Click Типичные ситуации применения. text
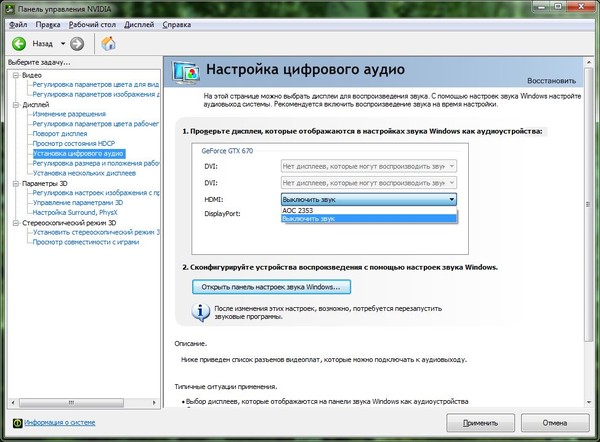 [226, 387]
